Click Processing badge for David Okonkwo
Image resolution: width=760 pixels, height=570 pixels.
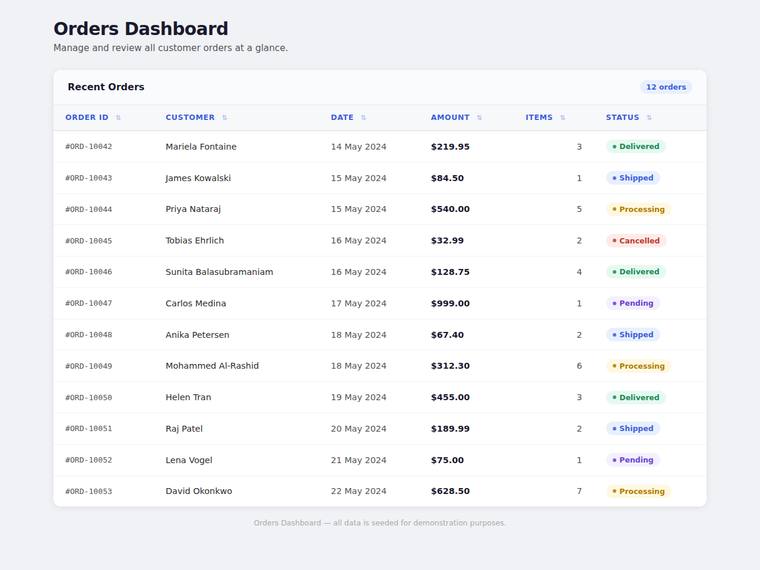tap(638, 491)
